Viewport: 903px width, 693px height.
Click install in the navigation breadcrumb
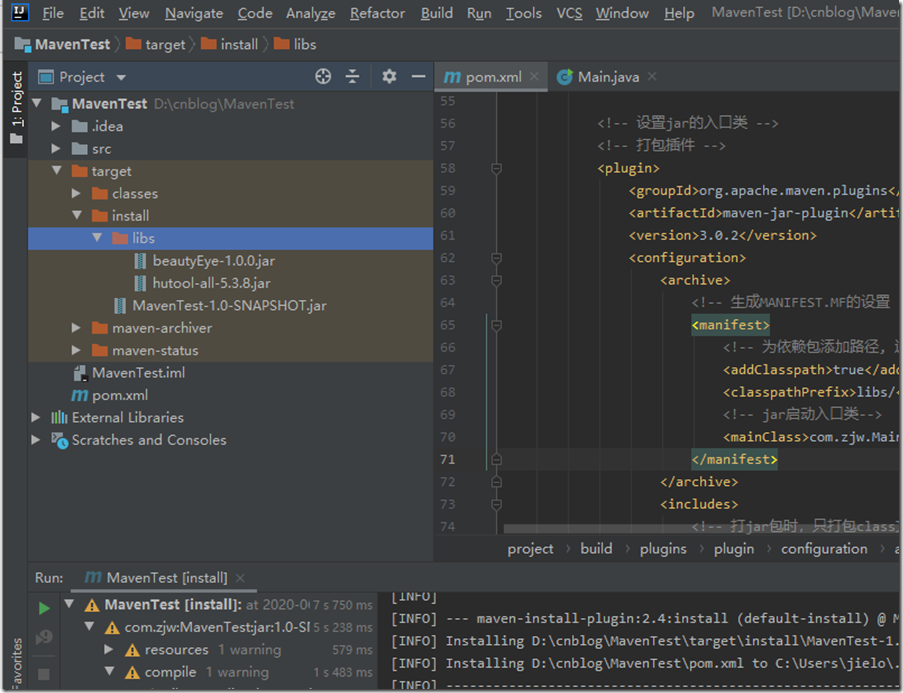pyautogui.click(x=230, y=44)
